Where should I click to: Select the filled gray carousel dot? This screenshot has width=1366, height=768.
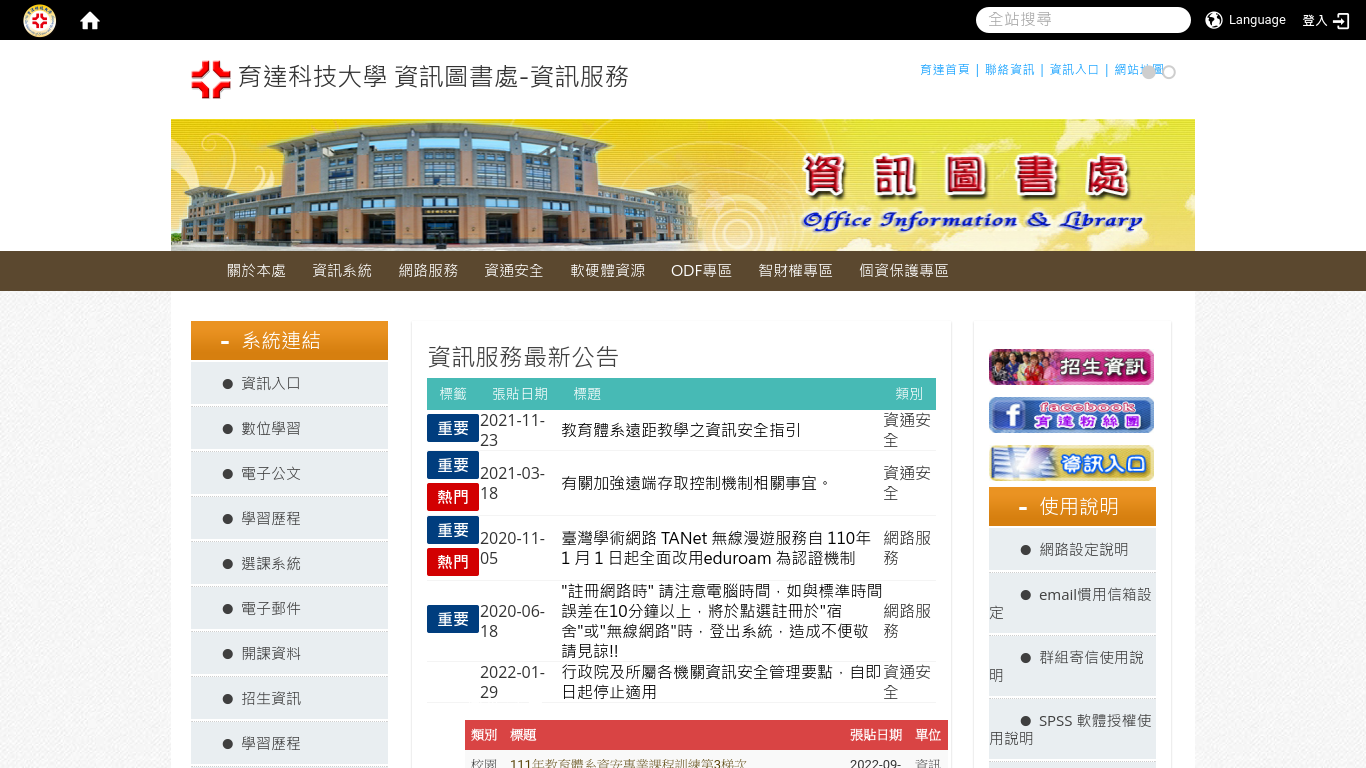tap(1149, 72)
